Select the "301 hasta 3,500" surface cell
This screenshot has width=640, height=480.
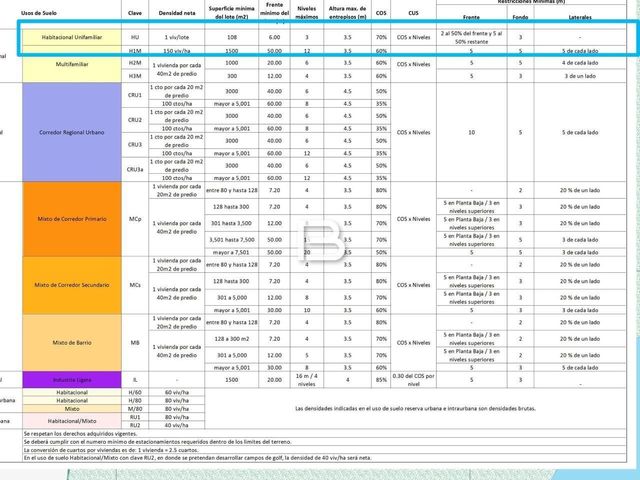(231, 223)
